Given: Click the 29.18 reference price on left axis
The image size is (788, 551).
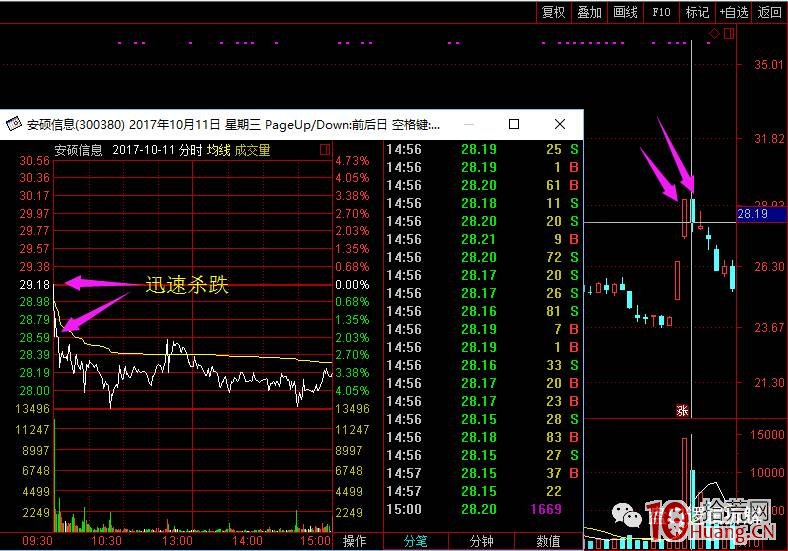Looking at the screenshot, I should pos(35,285).
